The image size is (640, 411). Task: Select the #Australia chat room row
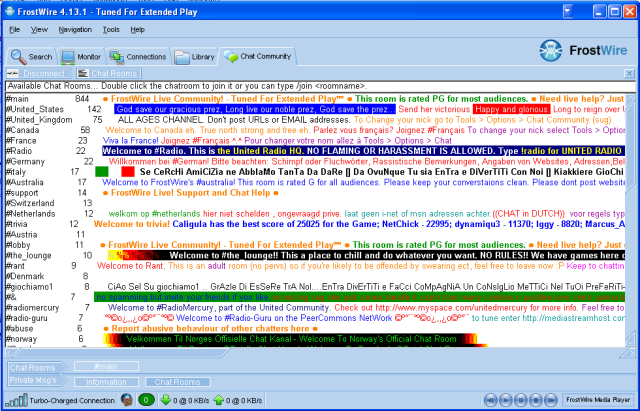pyautogui.click(x=315, y=182)
